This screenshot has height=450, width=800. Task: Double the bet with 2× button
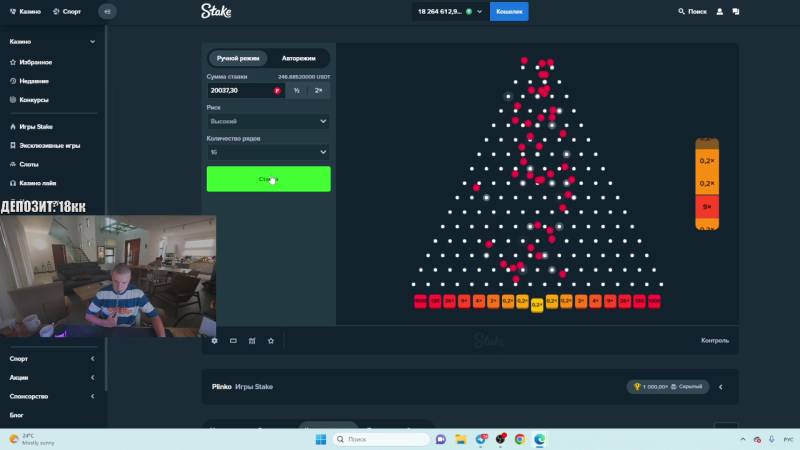[x=318, y=90]
